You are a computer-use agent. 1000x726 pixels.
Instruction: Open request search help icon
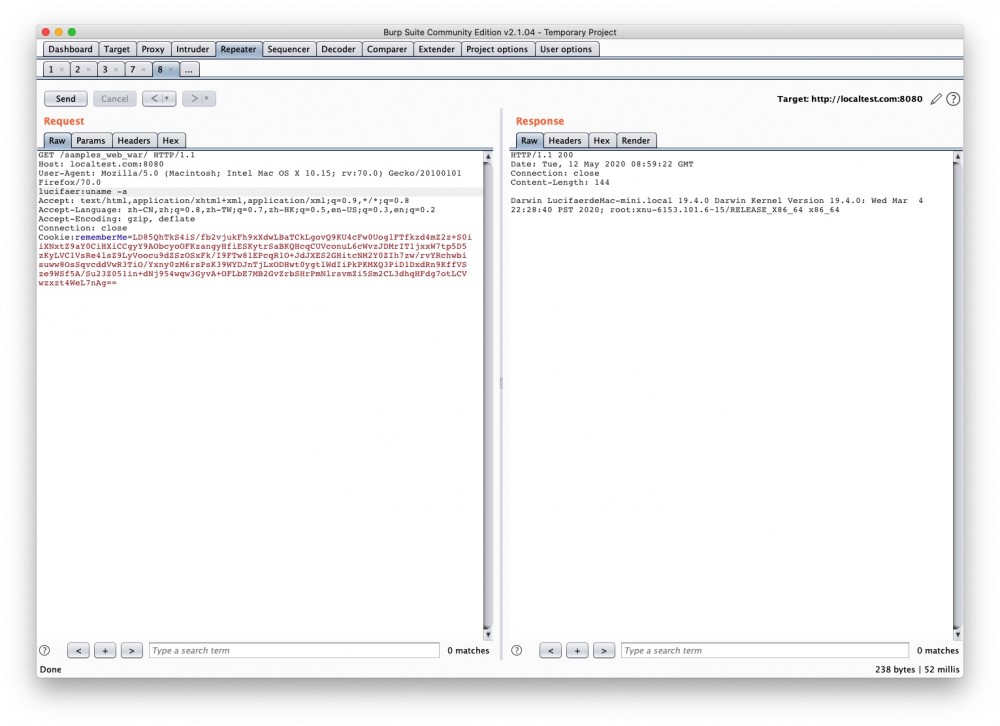[45, 651]
